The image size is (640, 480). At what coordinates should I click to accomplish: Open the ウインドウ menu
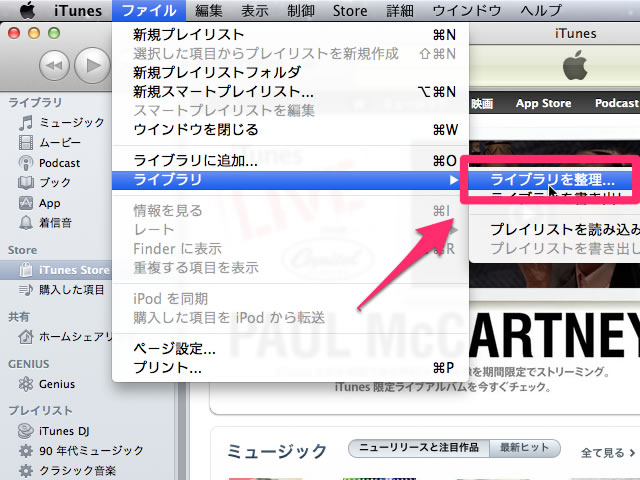pyautogui.click(x=467, y=11)
